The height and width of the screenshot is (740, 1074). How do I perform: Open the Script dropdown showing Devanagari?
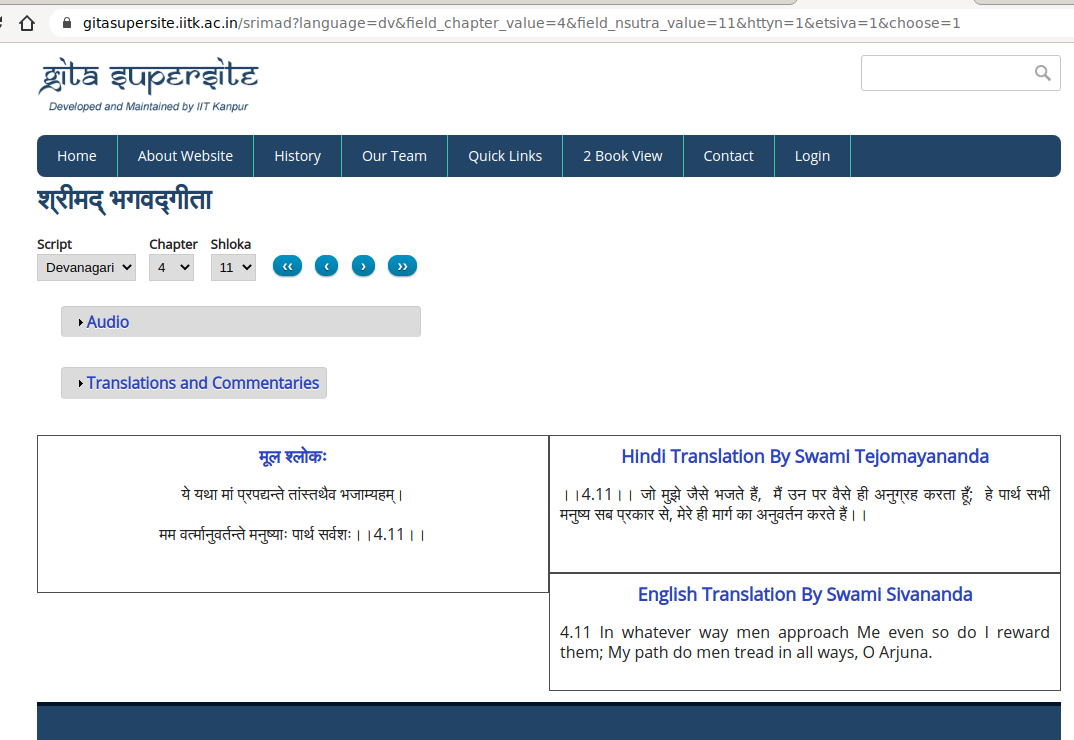point(86,267)
